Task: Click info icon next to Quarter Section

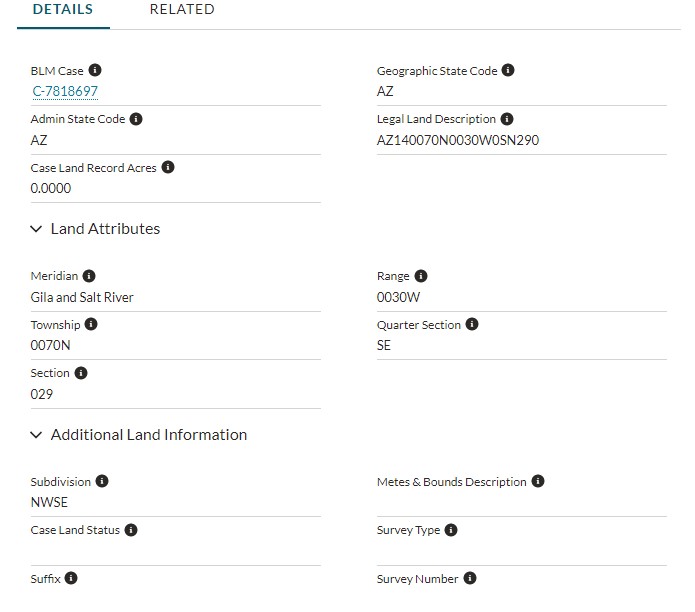Action: tap(472, 325)
